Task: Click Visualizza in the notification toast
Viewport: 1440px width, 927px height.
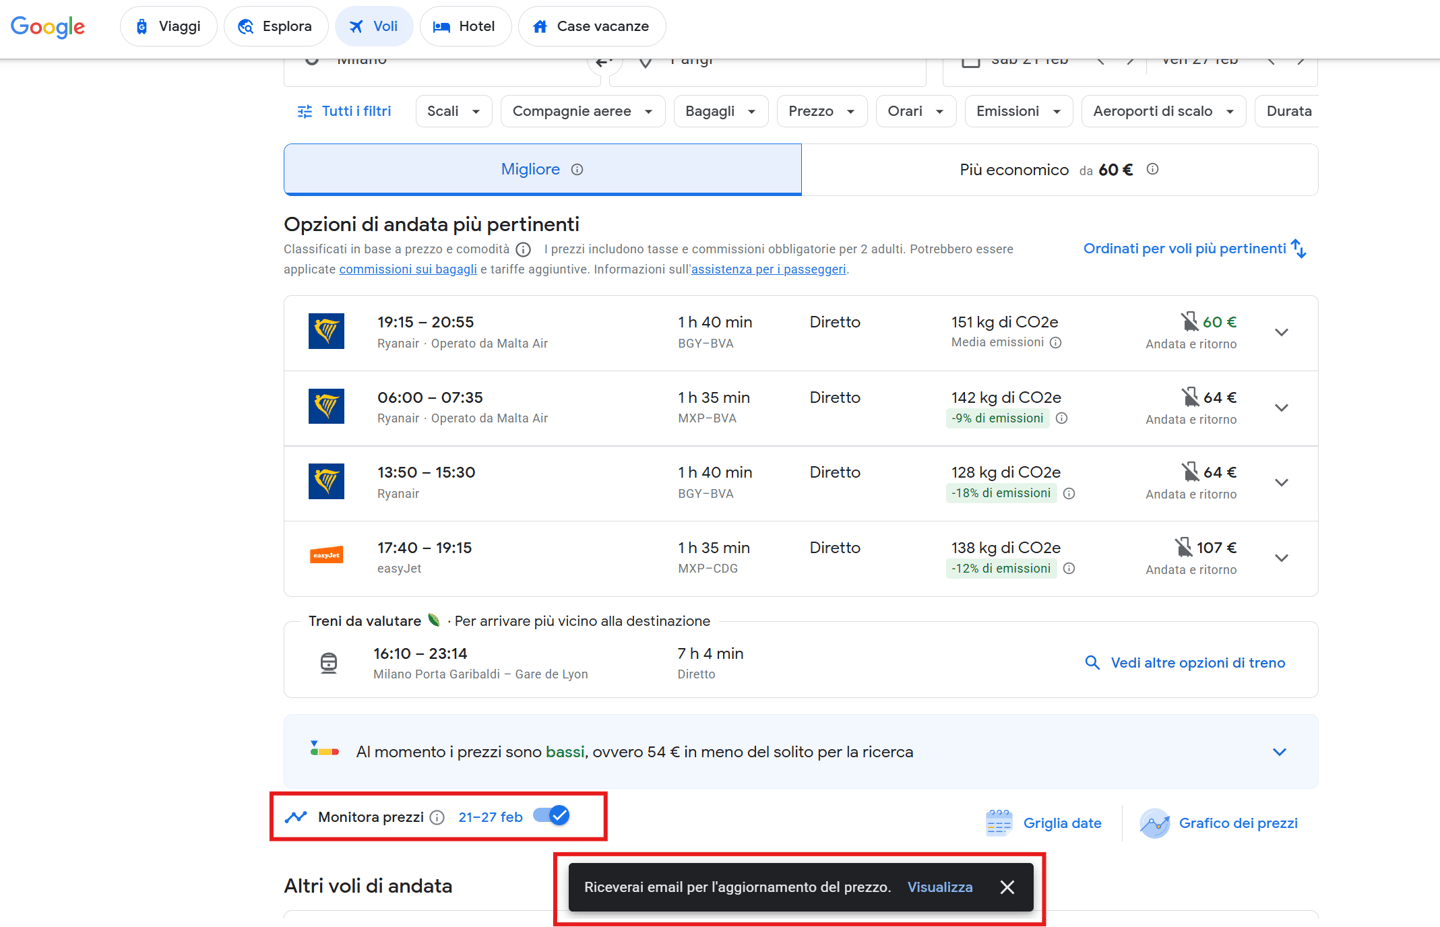Action: click(940, 887)
